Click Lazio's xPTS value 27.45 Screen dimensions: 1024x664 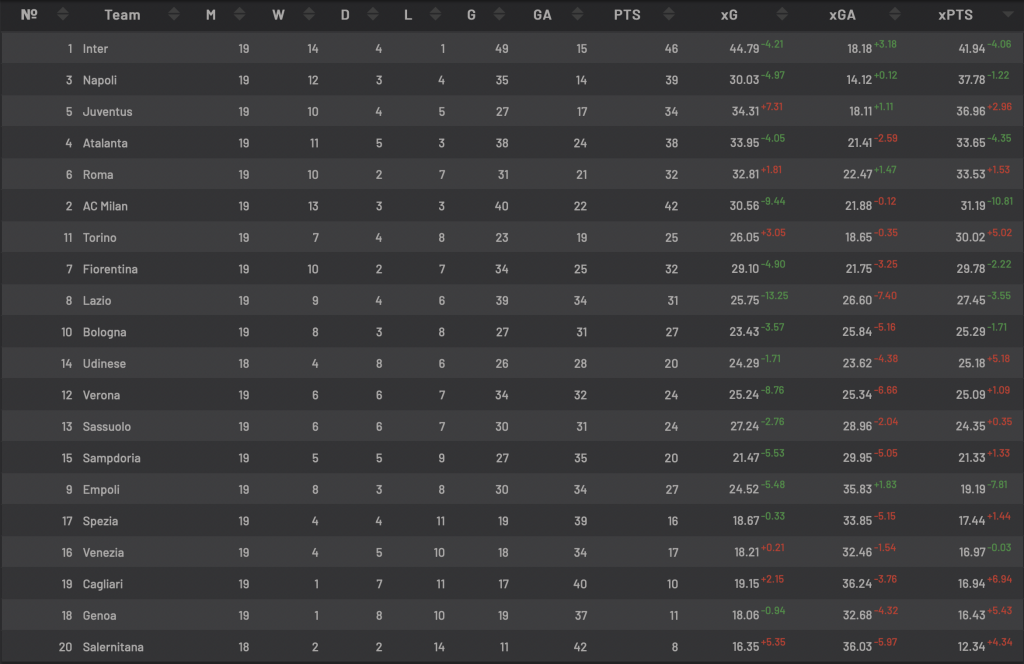click(970, 301)
